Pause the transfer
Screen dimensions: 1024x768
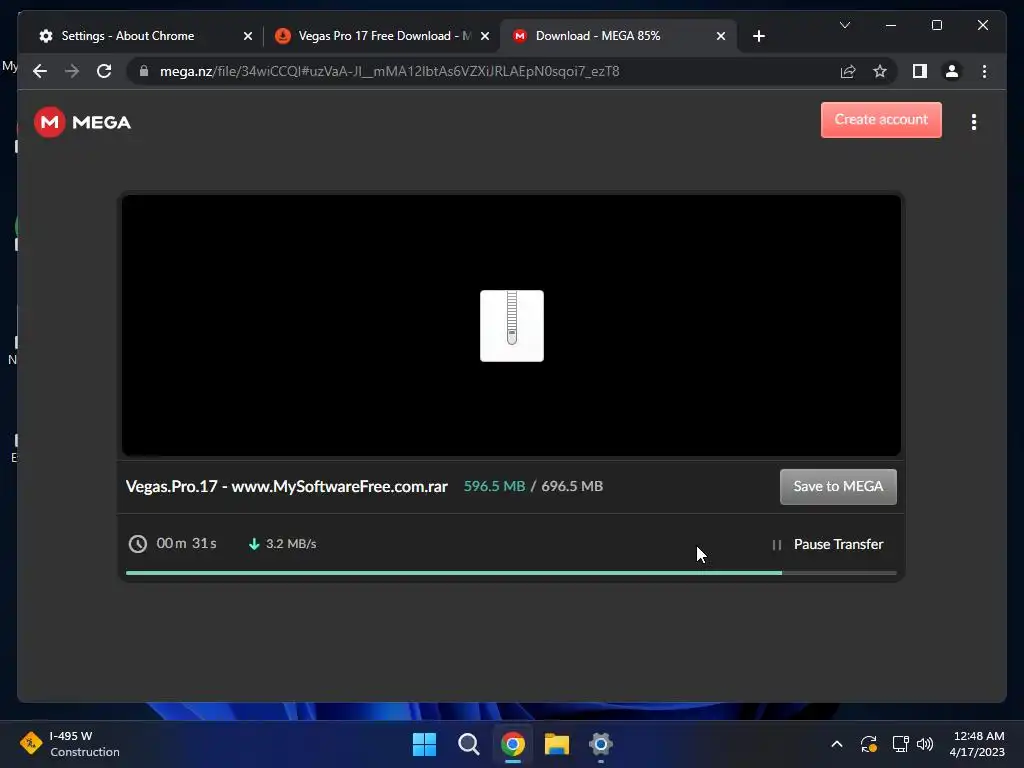(827, 544)
